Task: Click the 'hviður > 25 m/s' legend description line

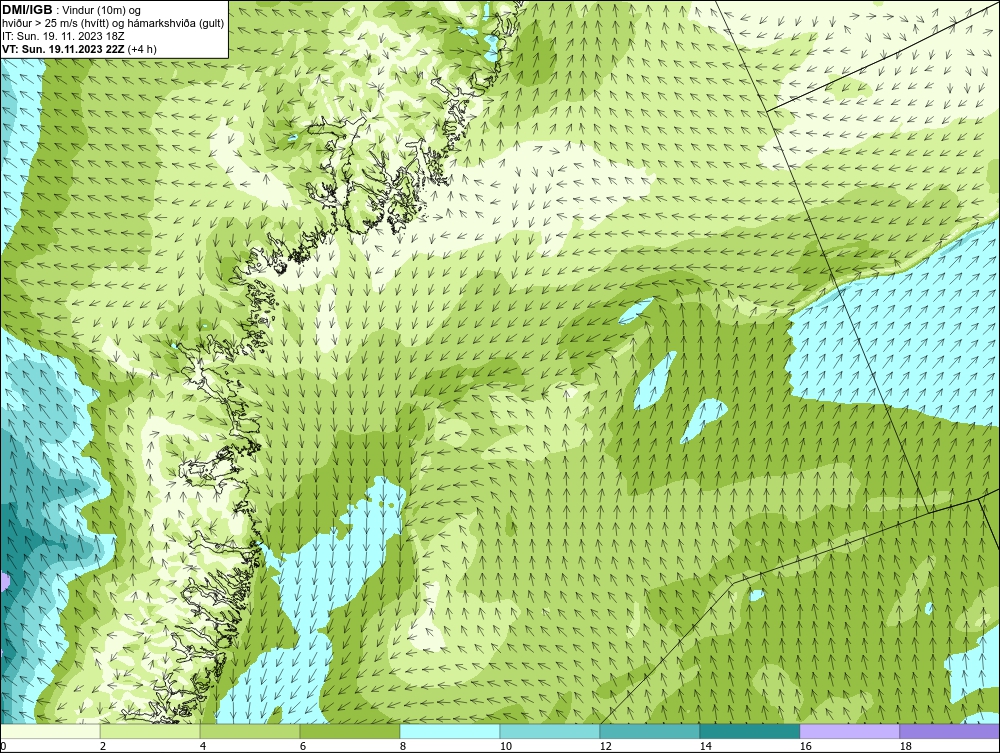Action: [113, 24]
